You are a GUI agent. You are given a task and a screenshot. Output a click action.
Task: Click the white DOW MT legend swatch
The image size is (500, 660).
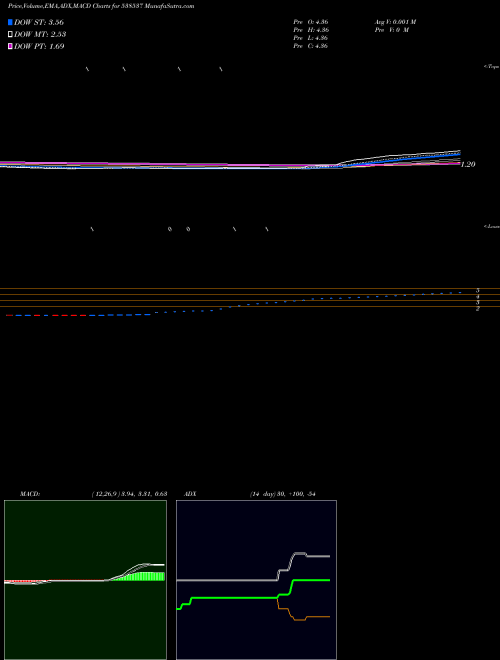point(10,35)
